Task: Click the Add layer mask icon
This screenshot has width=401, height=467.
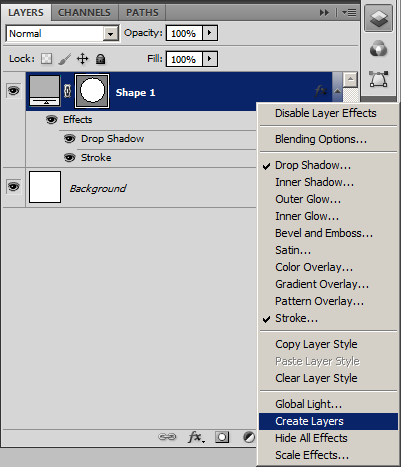Action: [x=222, y=437]
